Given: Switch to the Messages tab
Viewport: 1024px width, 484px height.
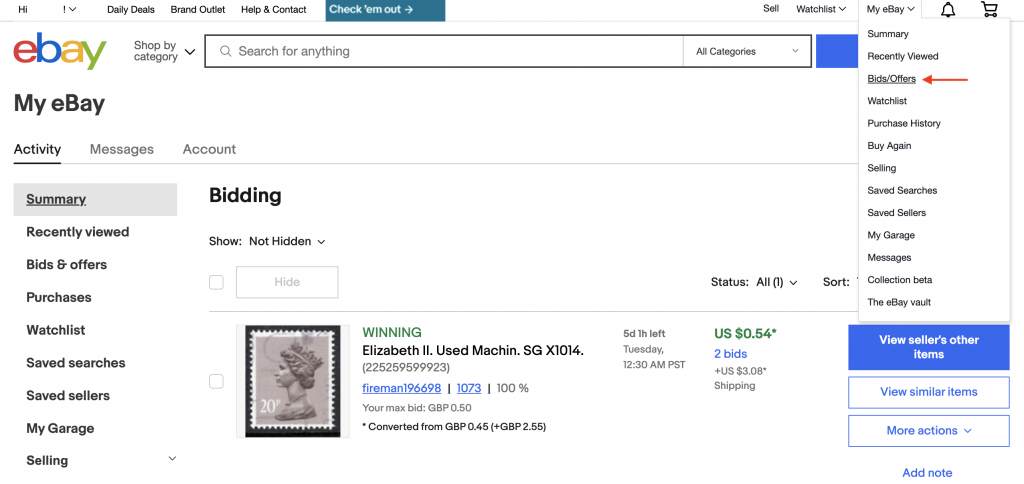Looking at the screenshot, I should (x=122, y=149).
